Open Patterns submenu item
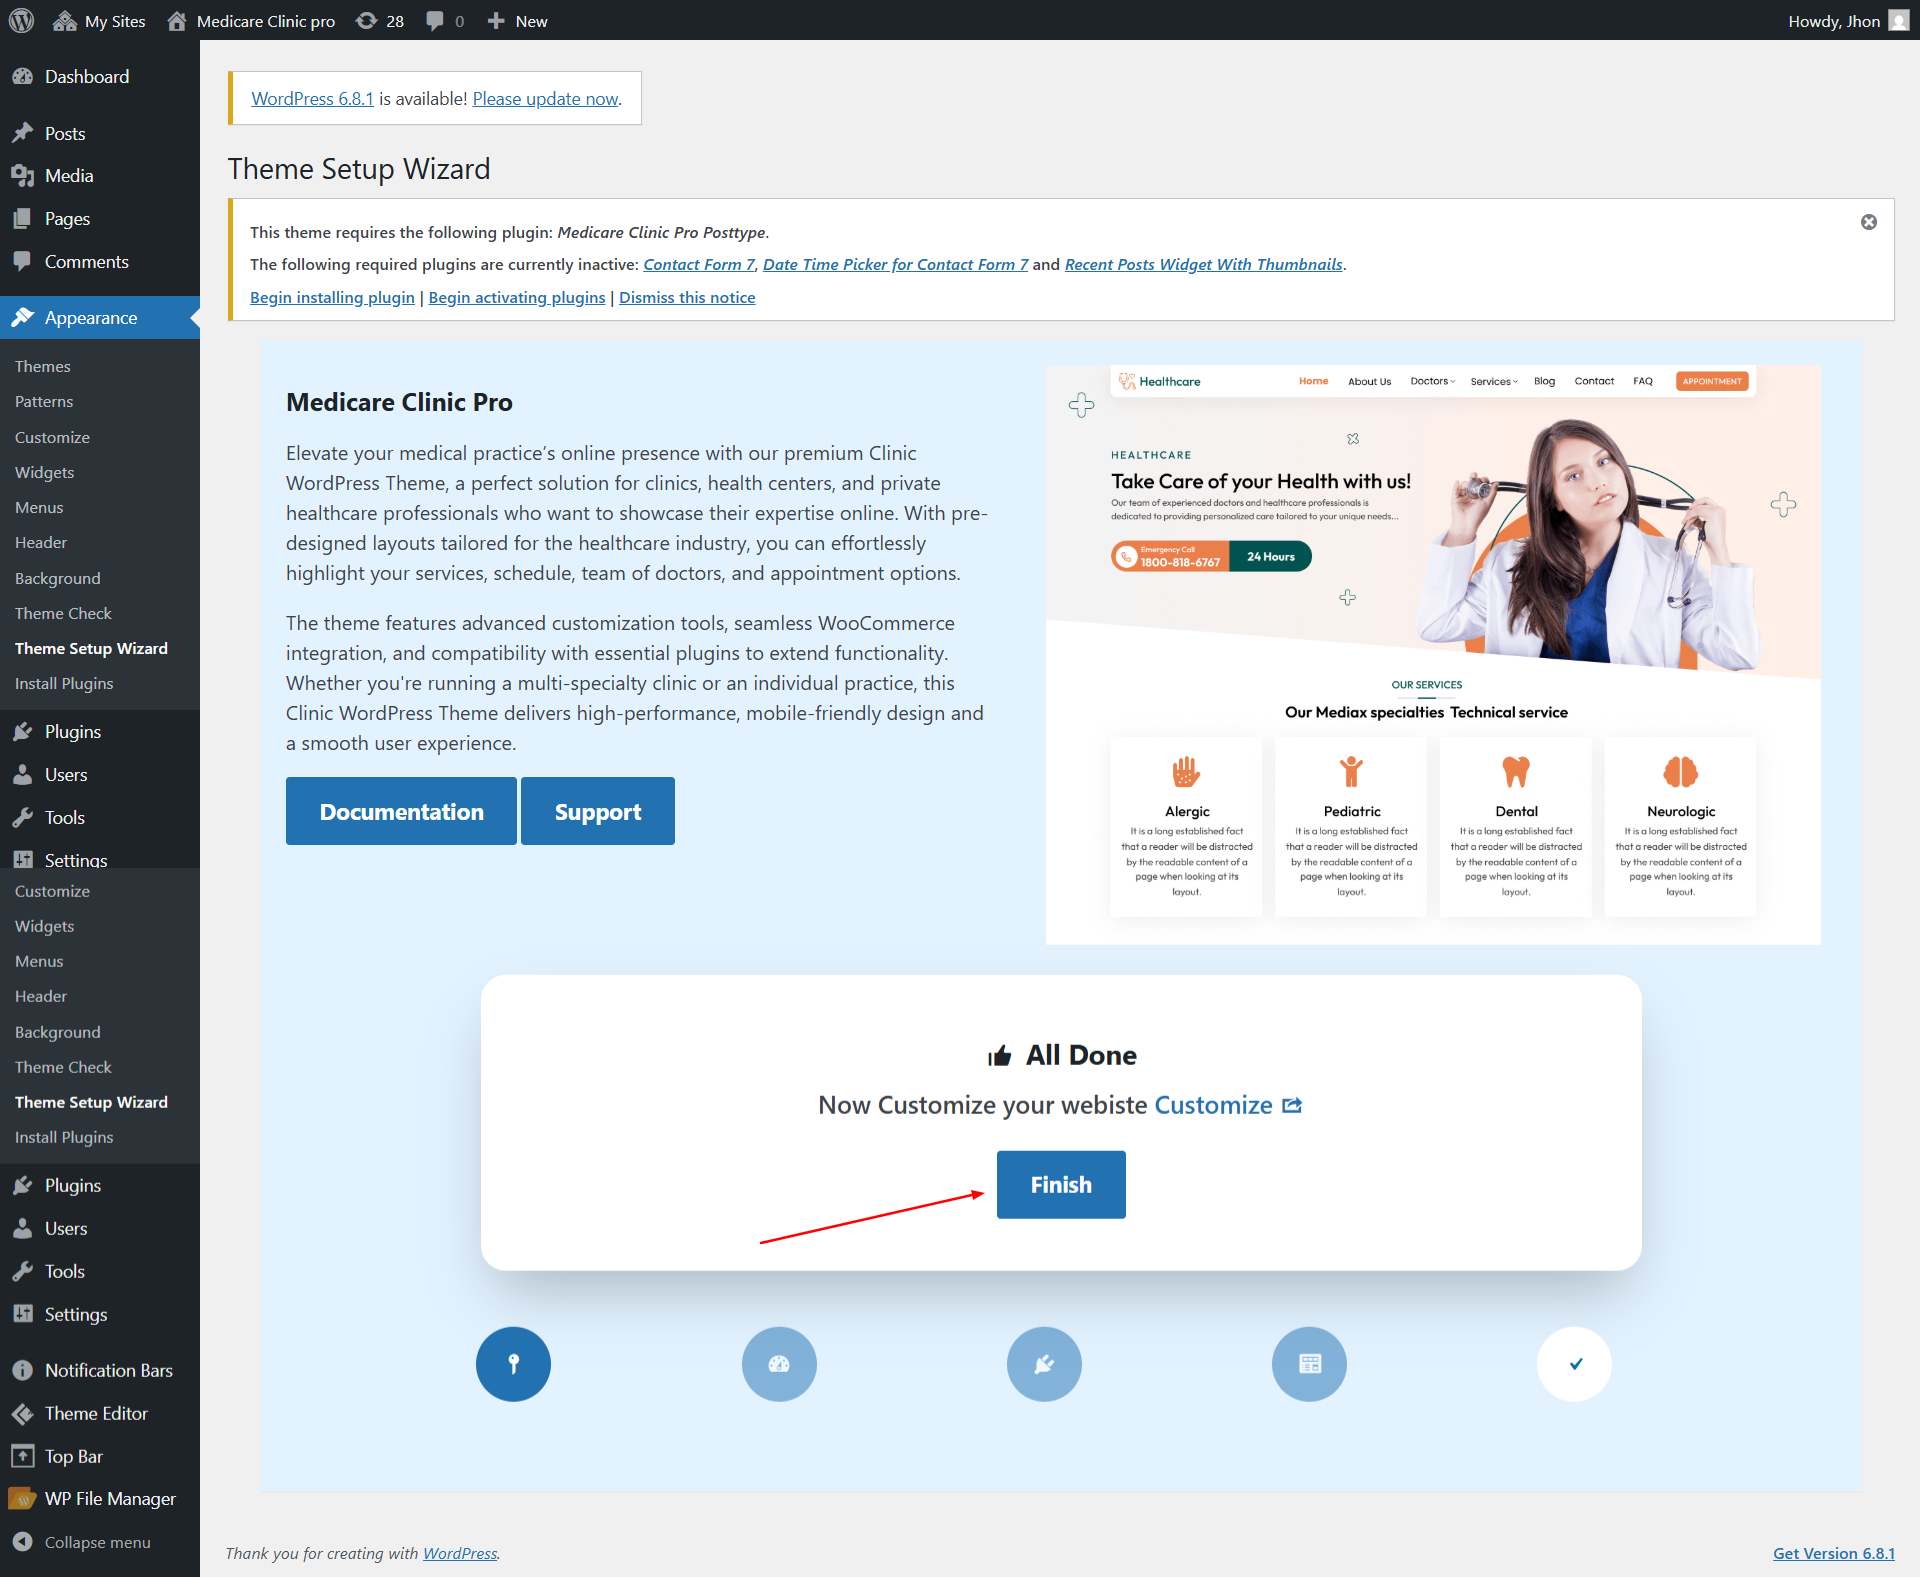 tap(44, 402)
